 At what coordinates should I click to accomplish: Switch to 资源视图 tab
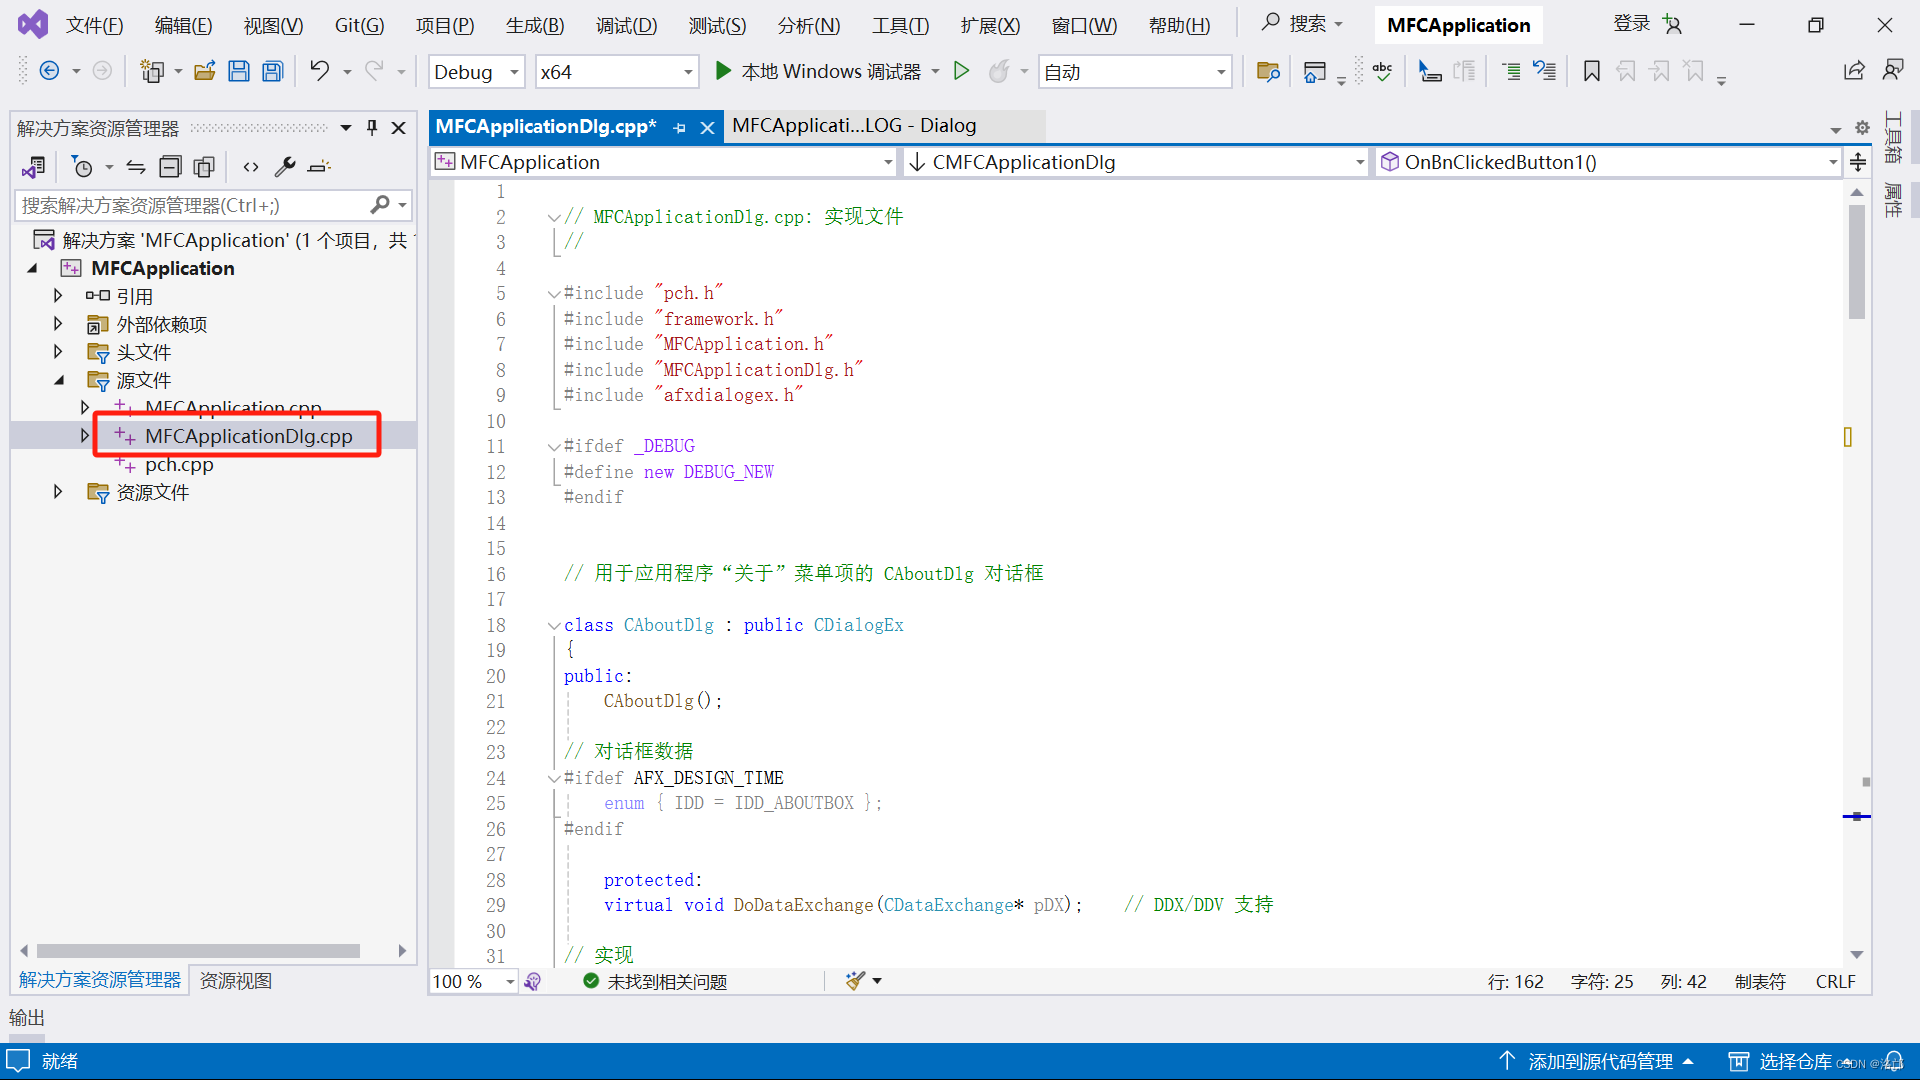pos(236,981)
